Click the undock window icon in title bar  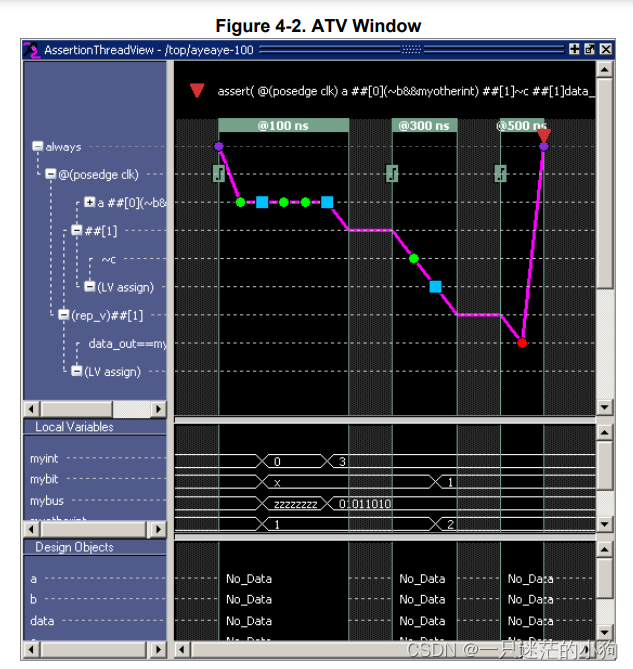pyautogui.click(x=590, y=49)
